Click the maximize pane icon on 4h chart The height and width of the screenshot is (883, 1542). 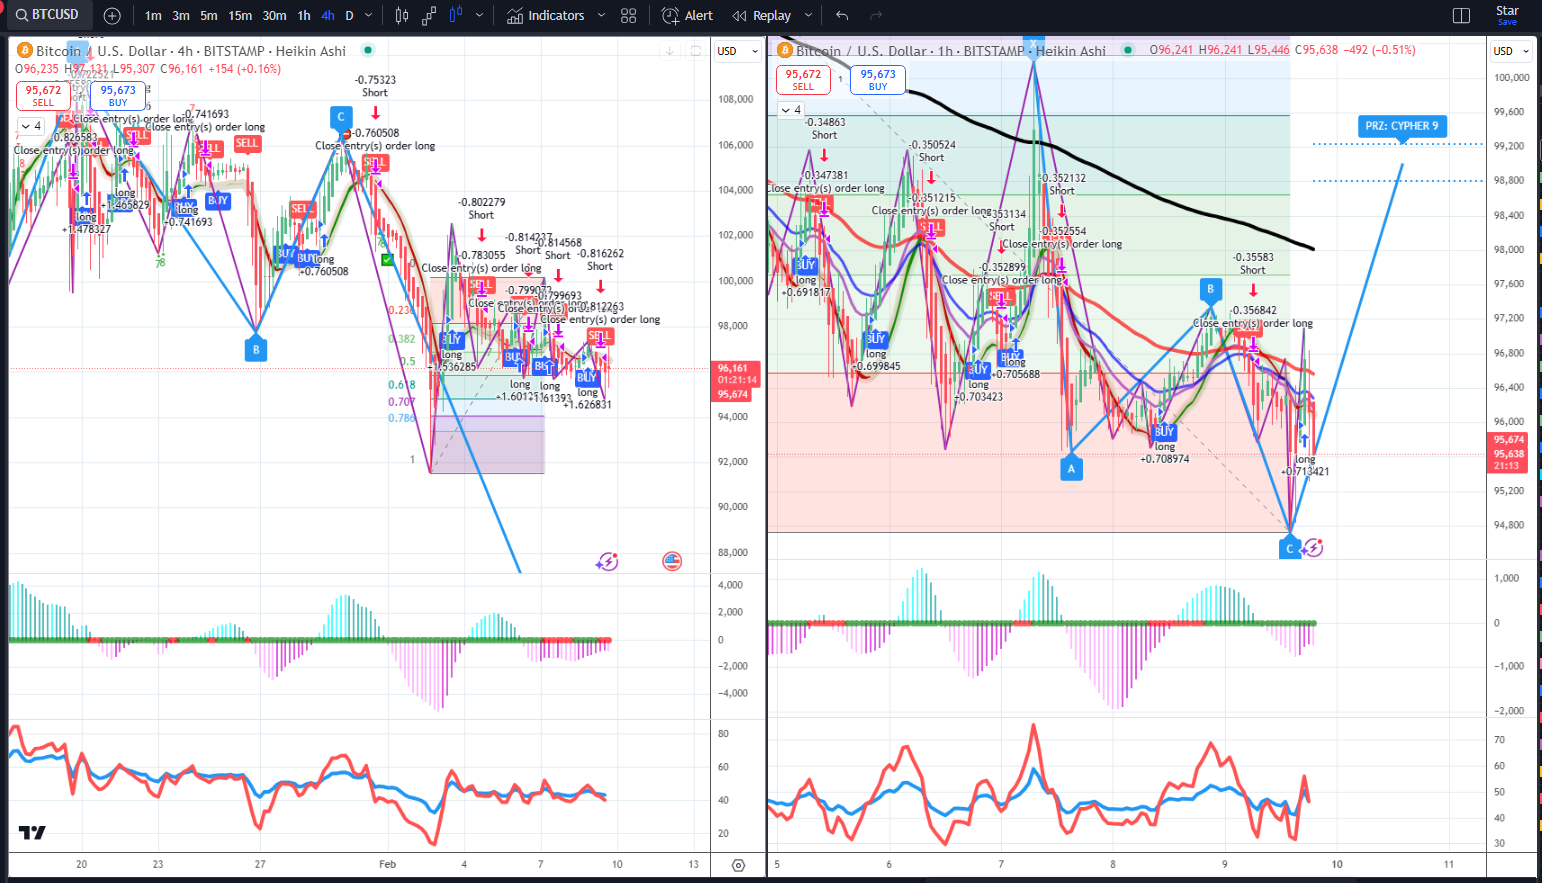click(x=696, y=51)
